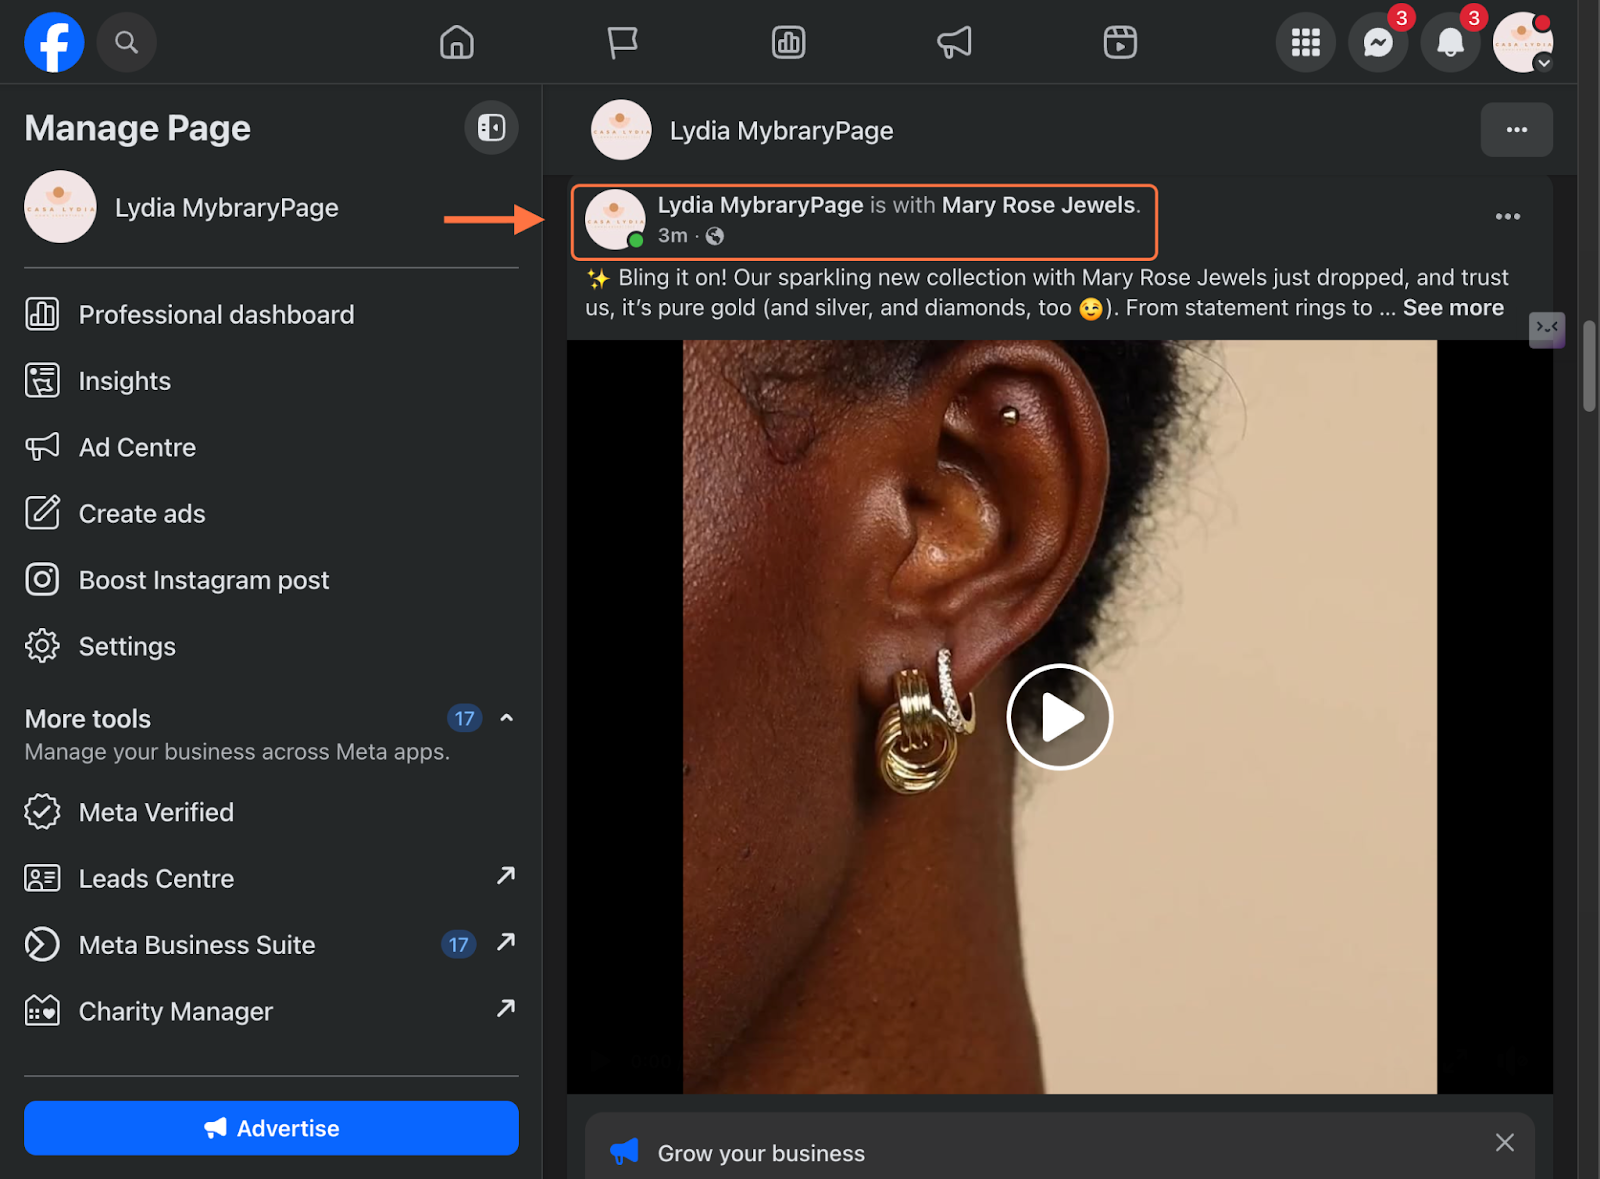The height and width of the screenshot is (1179, 1600).
Task: Open post options three-dot menu
Action: (x=1507, y=217)
